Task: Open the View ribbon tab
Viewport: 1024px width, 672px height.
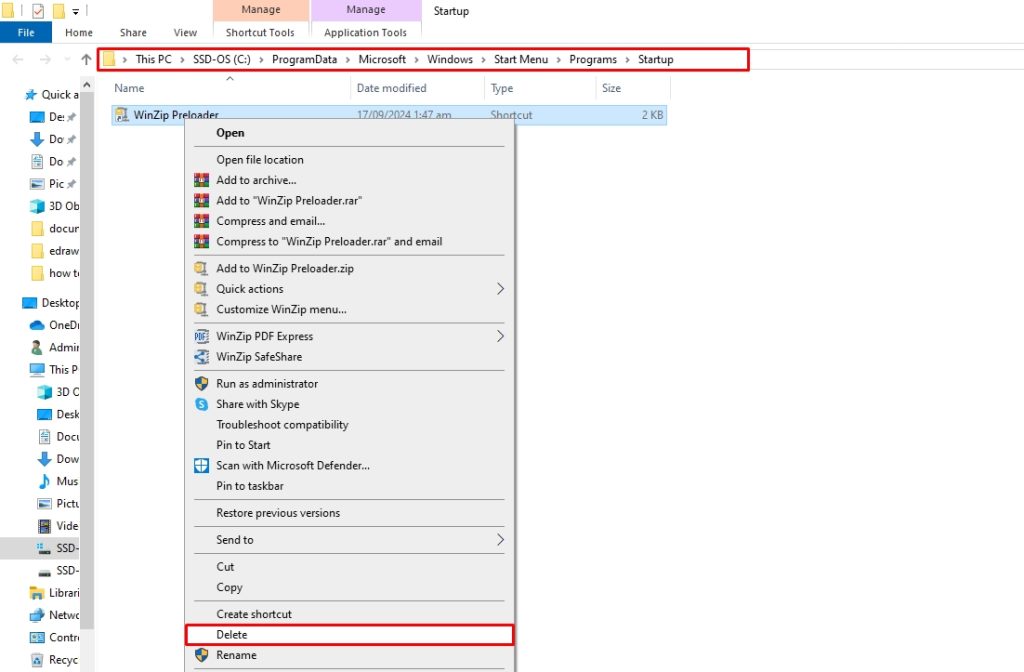Action: click(x=185, y=33)
